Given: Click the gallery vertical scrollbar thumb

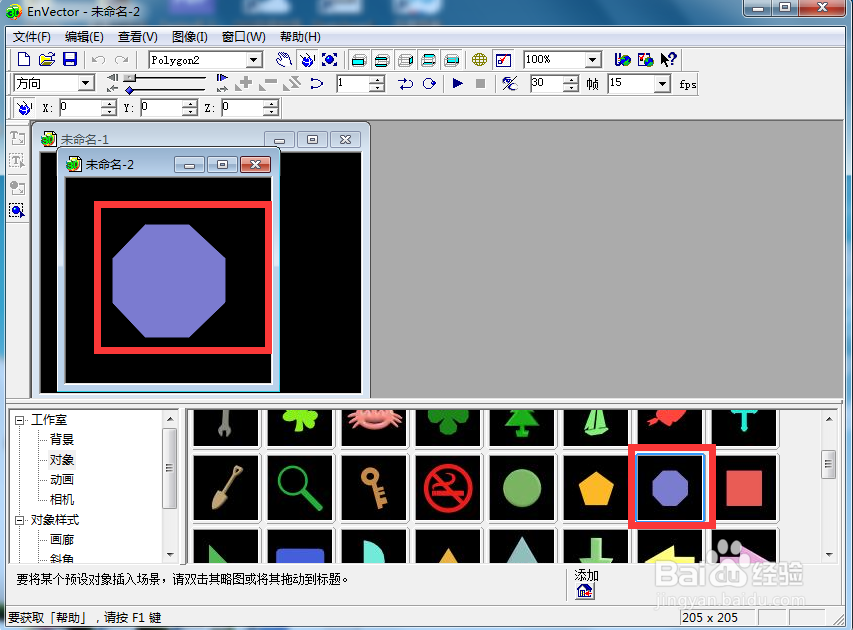Looking at the screenshot, I should click(x=828, y=464).
